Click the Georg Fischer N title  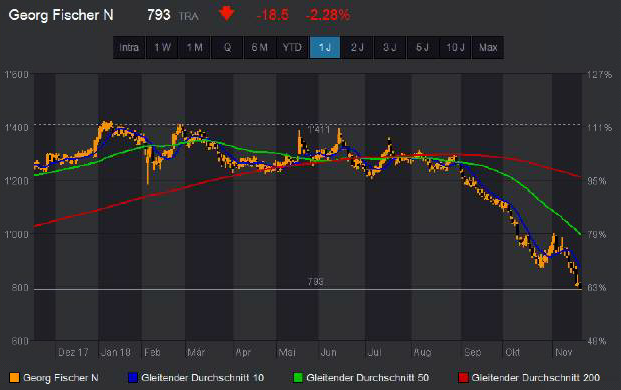[61, 15]
